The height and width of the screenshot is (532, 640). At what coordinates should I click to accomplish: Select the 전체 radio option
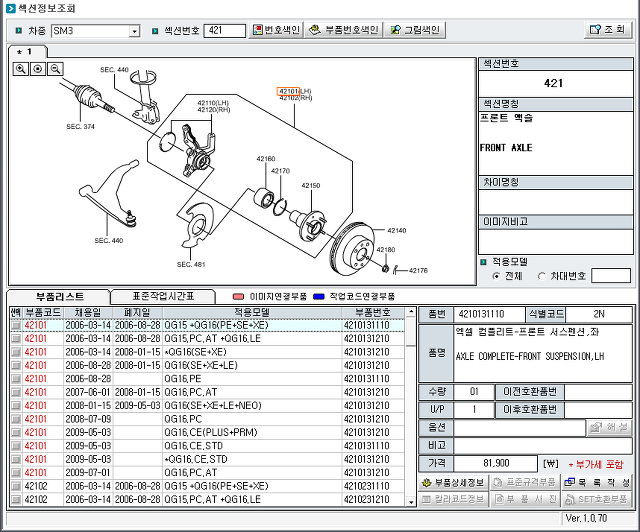[497, 276]
